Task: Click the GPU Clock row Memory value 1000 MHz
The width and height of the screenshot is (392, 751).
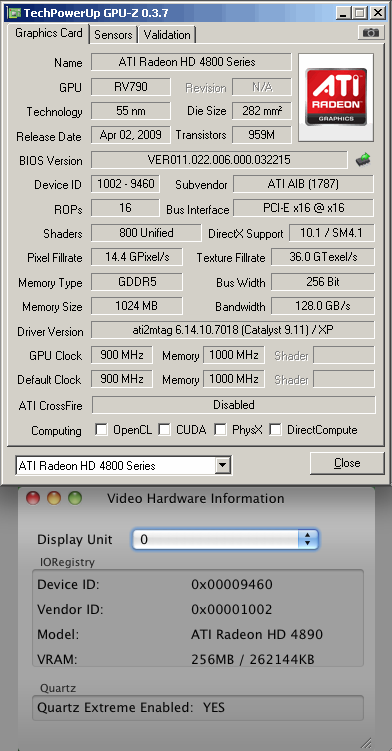Action: (x=234, y=355)
